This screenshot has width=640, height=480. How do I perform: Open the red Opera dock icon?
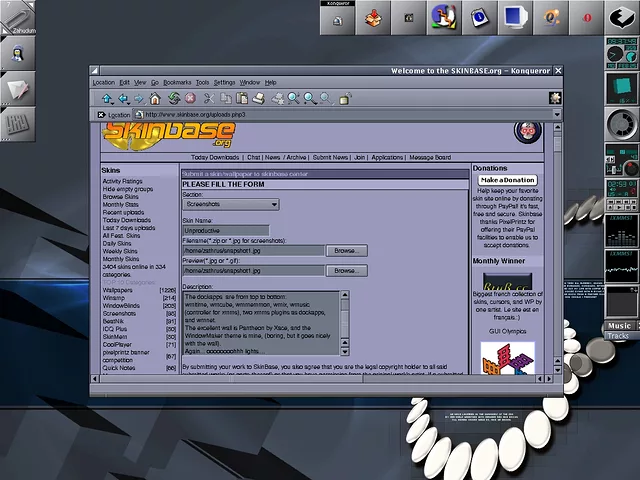coord(589,17)
